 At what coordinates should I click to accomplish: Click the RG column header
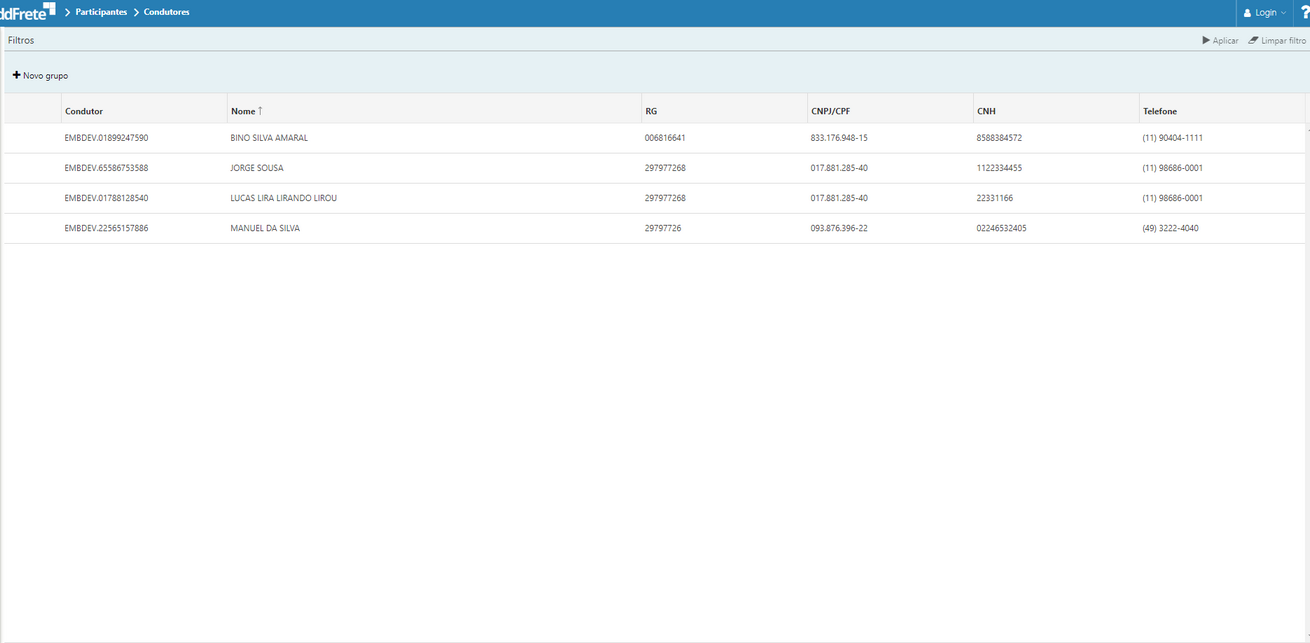click(x=651, y=111)
